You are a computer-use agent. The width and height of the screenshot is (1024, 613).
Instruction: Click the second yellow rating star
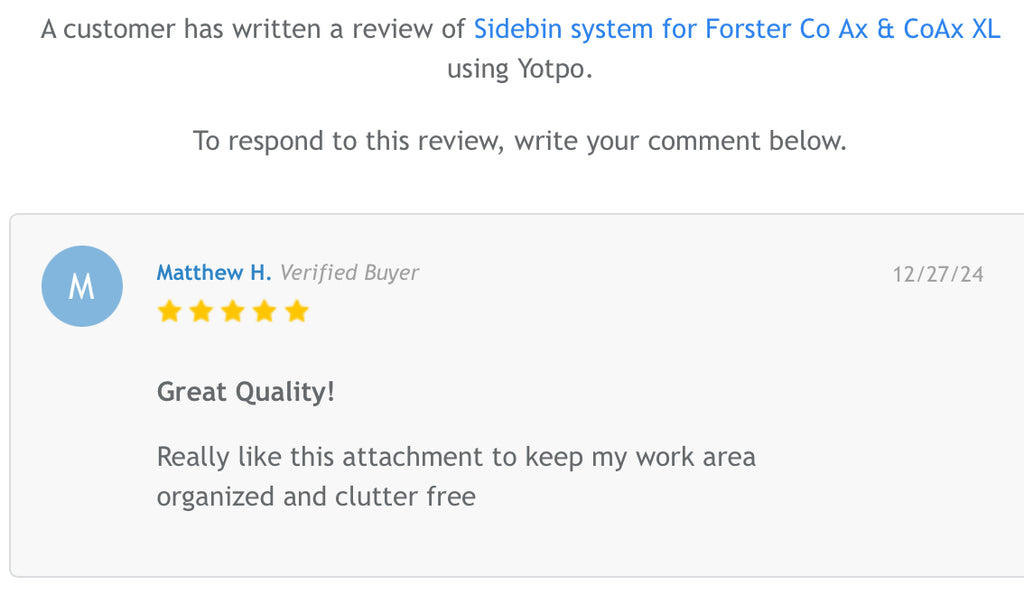[201, 312]
